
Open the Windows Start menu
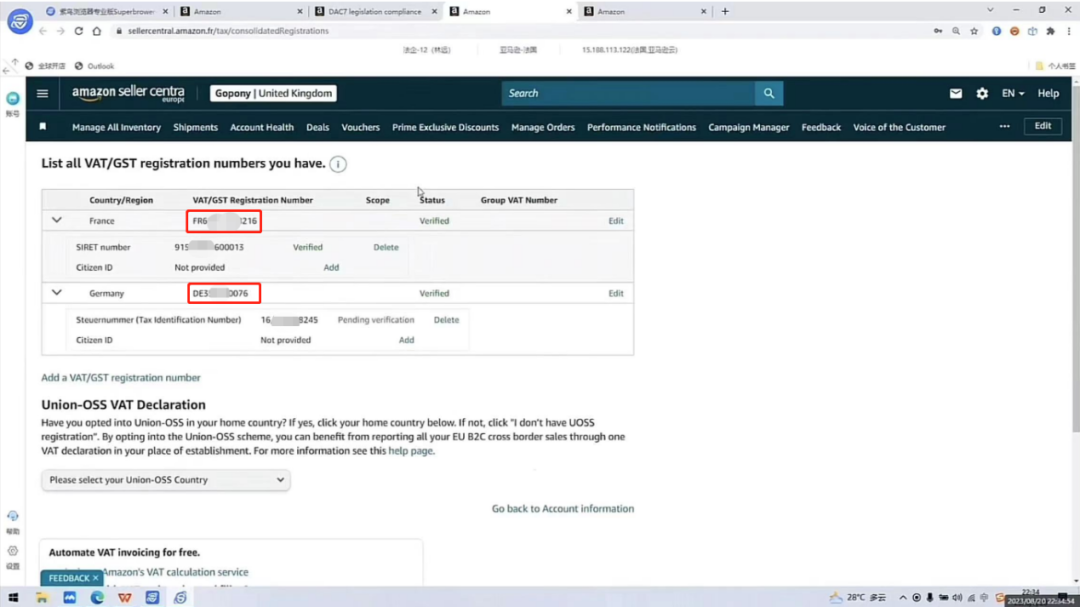point(13,597)
